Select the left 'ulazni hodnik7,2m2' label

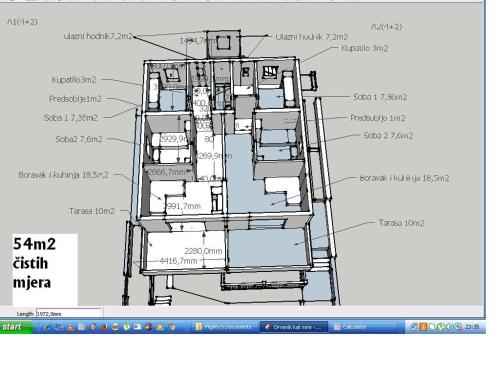coord(99,36)
